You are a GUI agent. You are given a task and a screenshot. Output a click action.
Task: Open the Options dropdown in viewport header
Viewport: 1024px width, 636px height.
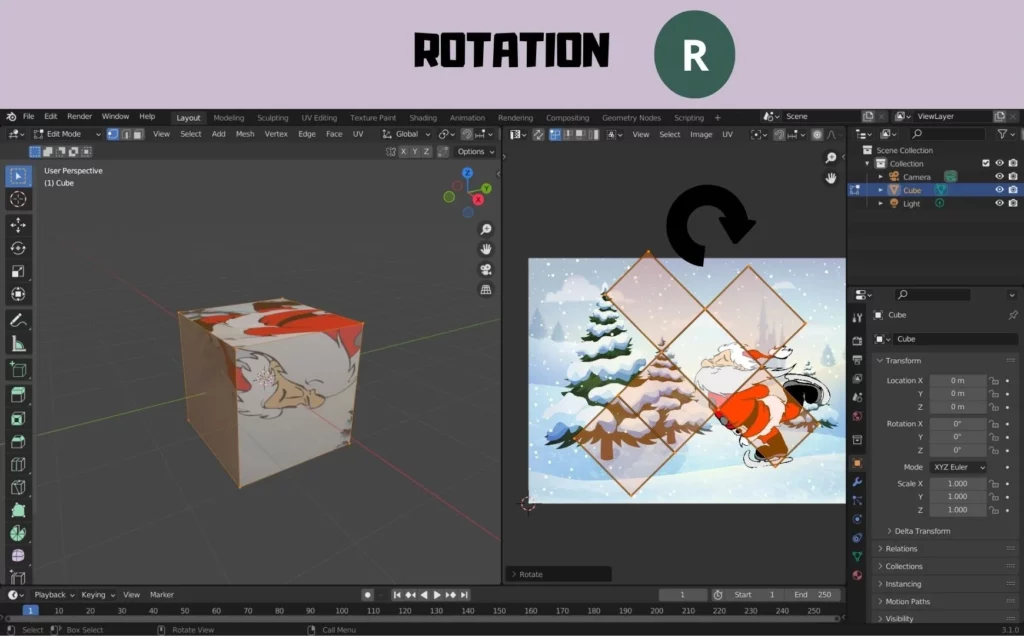pos(475,151)
